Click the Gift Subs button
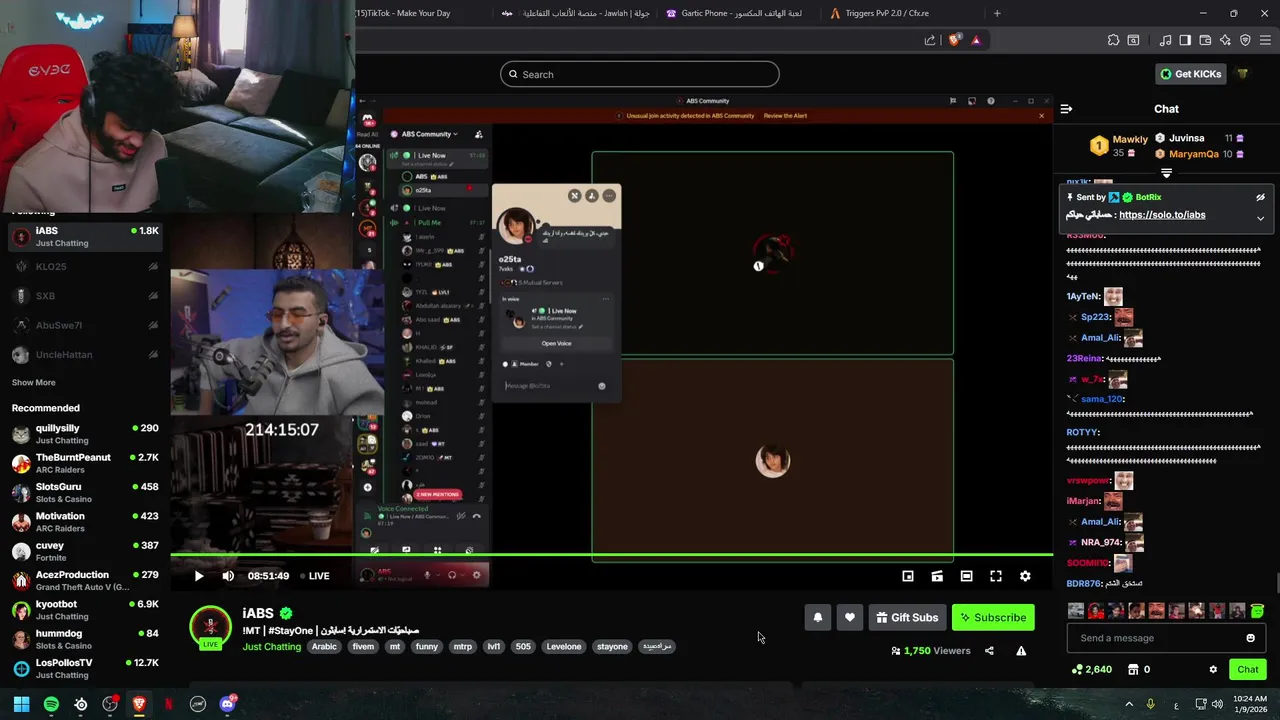 pos(908,618)
